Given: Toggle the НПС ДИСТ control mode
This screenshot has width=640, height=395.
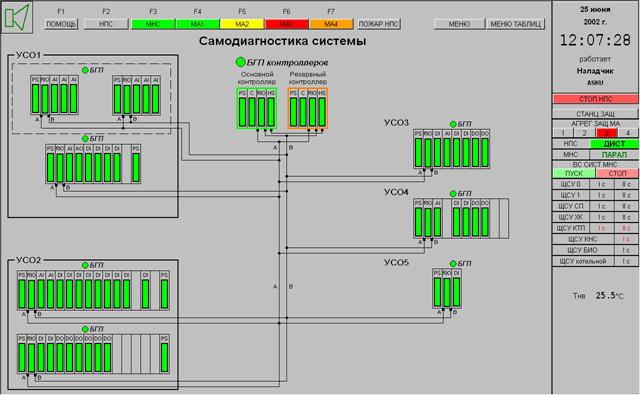Looking at the screenshot, I should 614,144.
